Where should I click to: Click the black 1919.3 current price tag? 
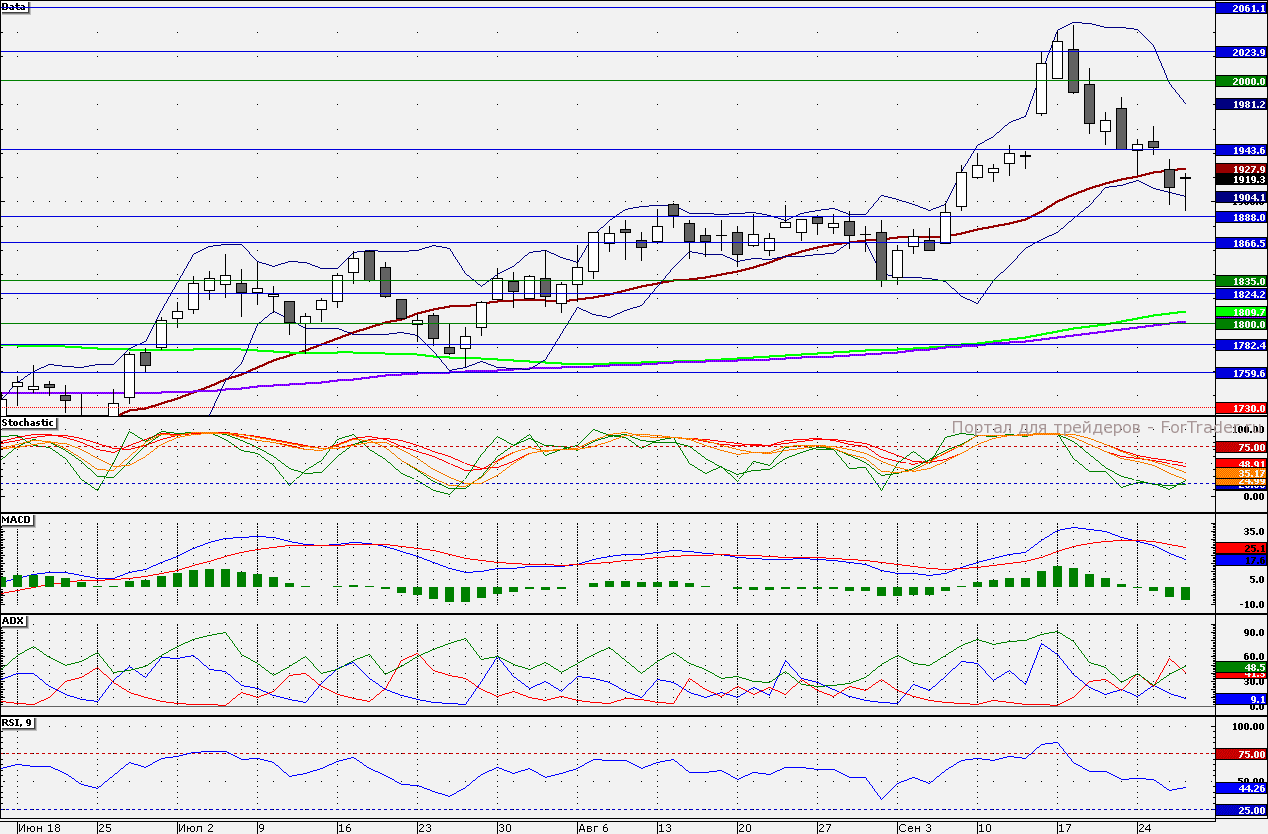[1241, 180]
